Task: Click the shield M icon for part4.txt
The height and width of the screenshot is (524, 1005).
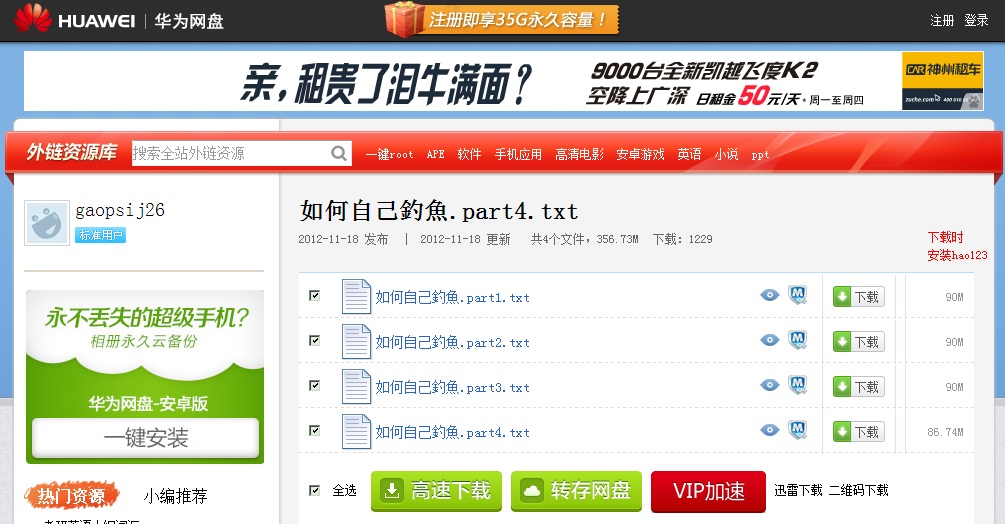Action: point(797,429)
